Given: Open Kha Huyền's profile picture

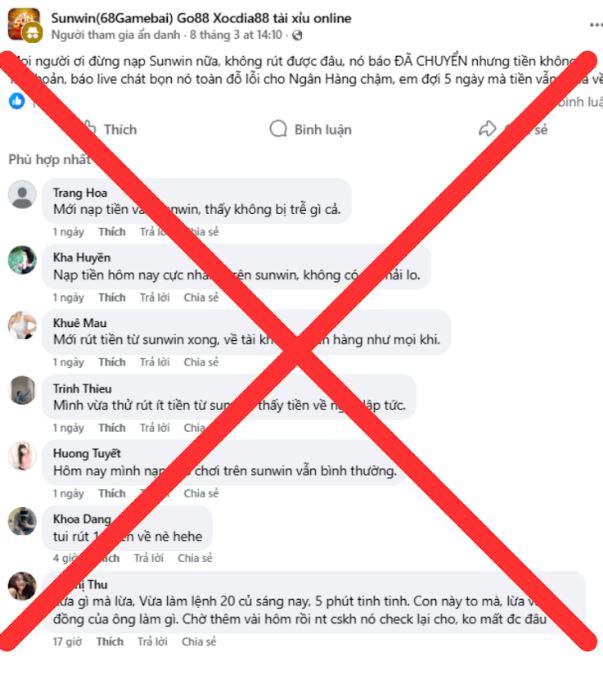Looking at the screenshot, I should coord(22,260).
